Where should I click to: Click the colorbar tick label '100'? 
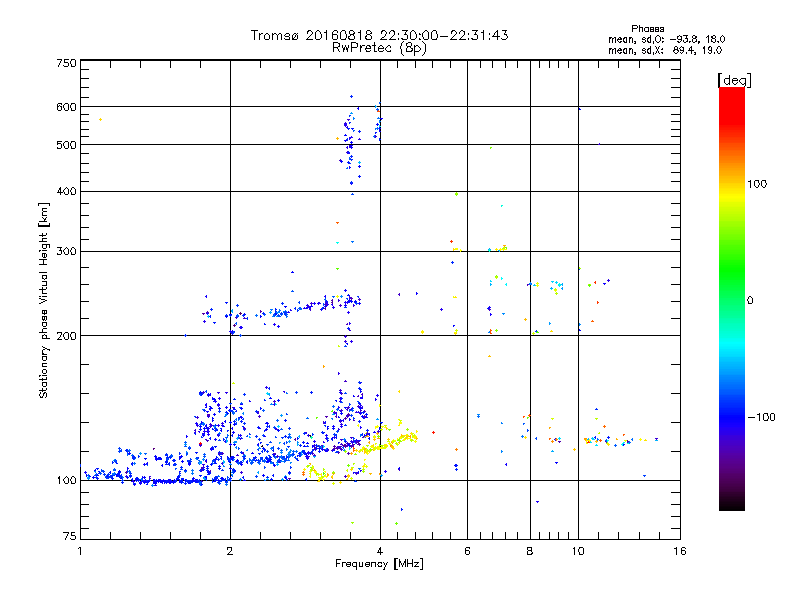click(x=757, y=184)
